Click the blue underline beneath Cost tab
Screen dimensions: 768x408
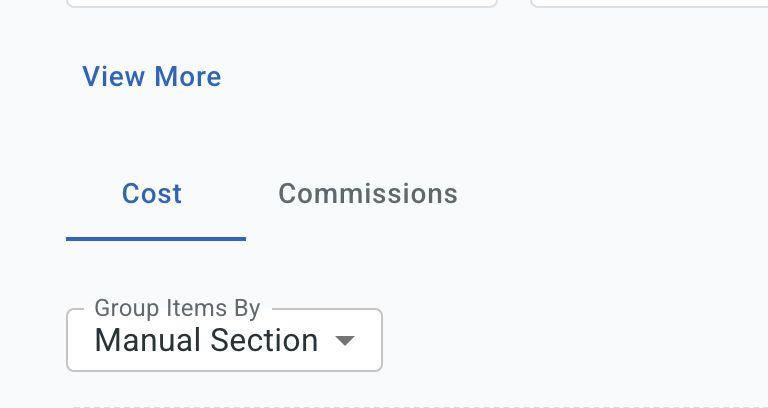click(155, 238)
